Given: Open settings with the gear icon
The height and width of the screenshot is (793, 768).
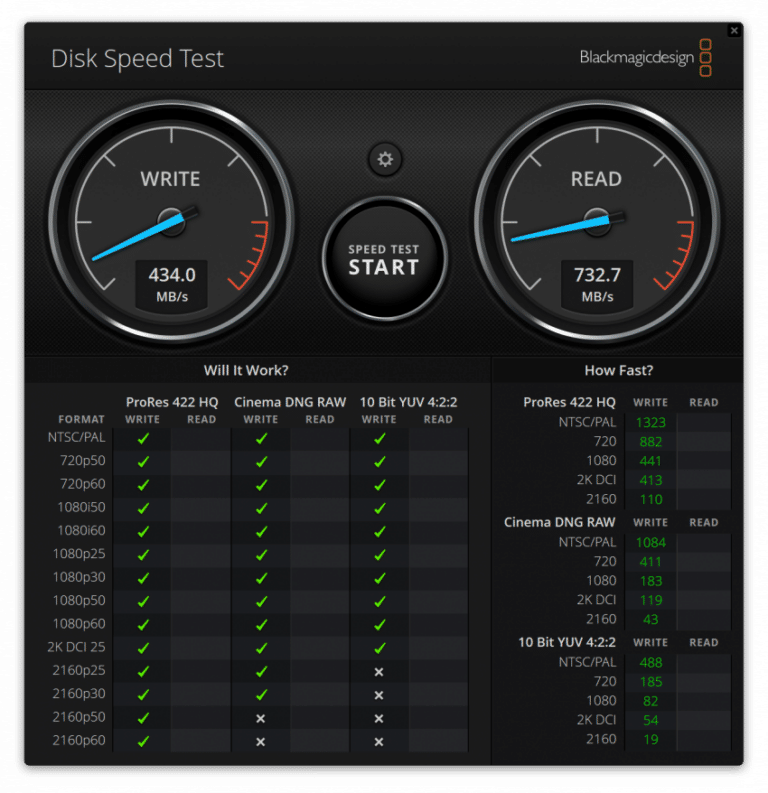Looking at the screenshot, I should [385, 160].
